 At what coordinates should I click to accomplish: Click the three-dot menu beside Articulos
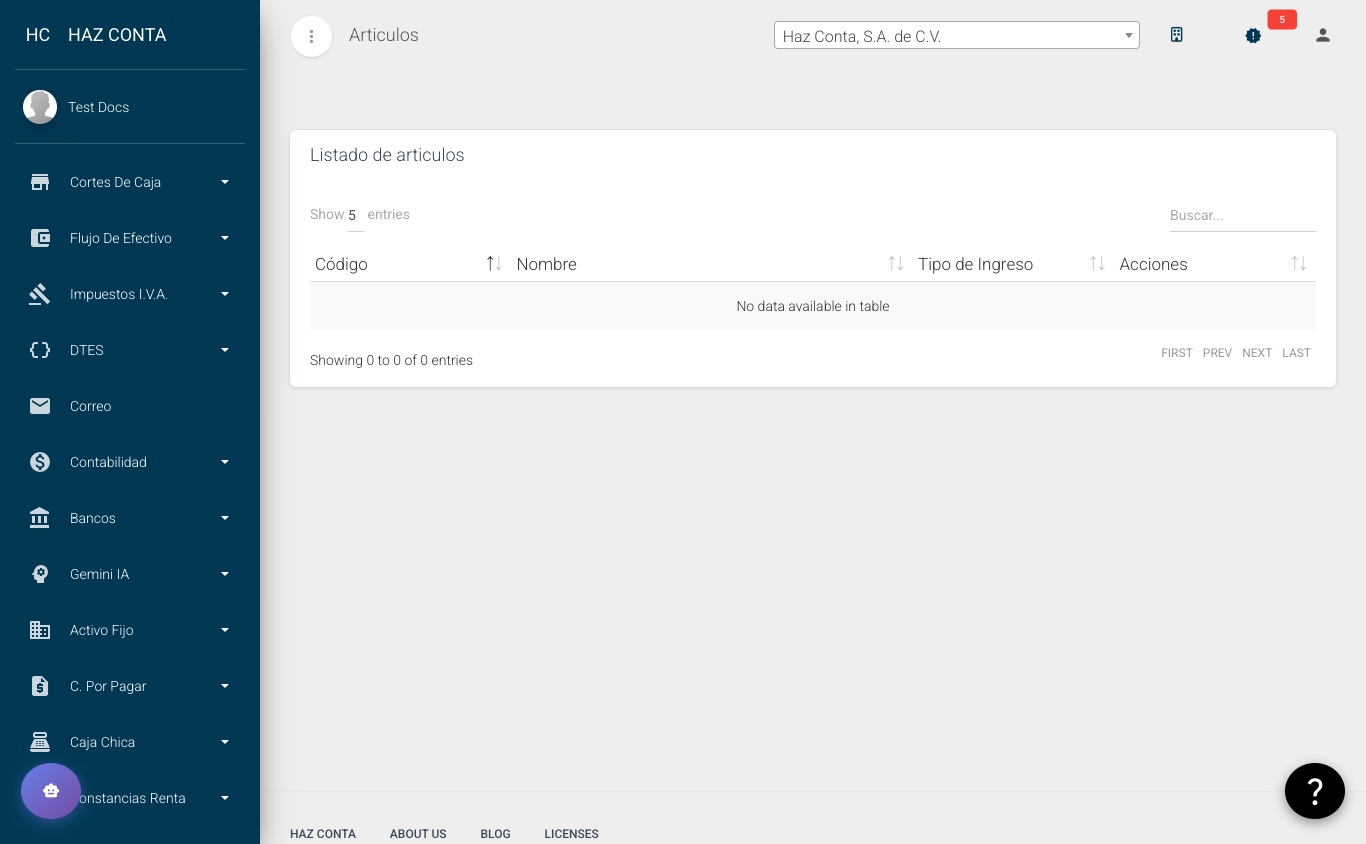point(311,36)
